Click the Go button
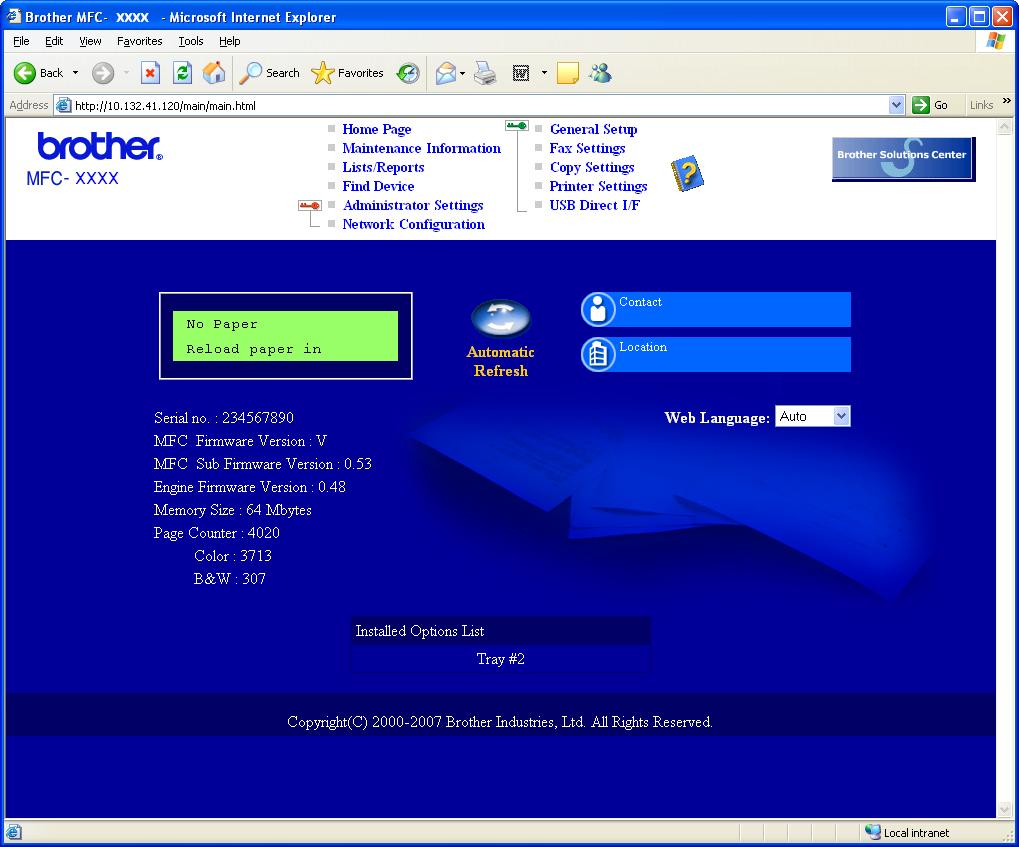This screenshot has height=847, width=1019. [931, 105]
